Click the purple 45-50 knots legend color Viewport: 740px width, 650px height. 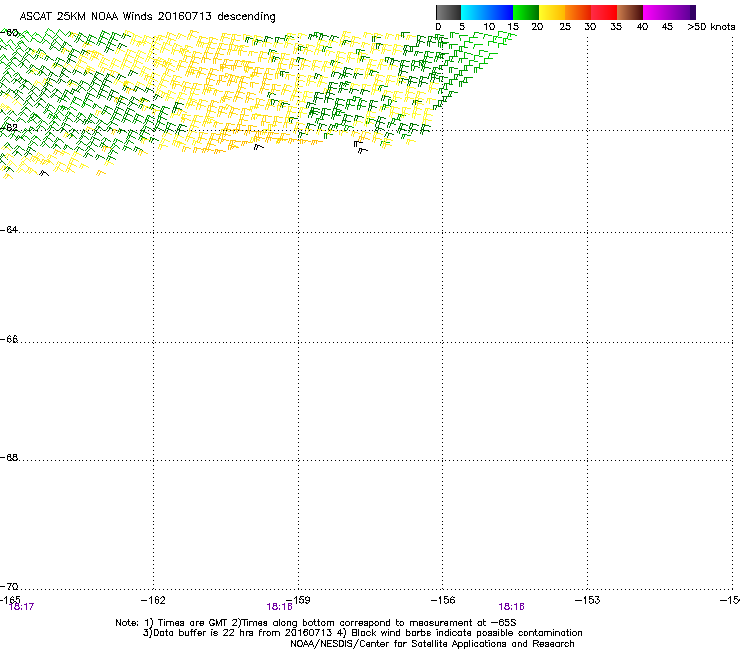pos(682,12)
